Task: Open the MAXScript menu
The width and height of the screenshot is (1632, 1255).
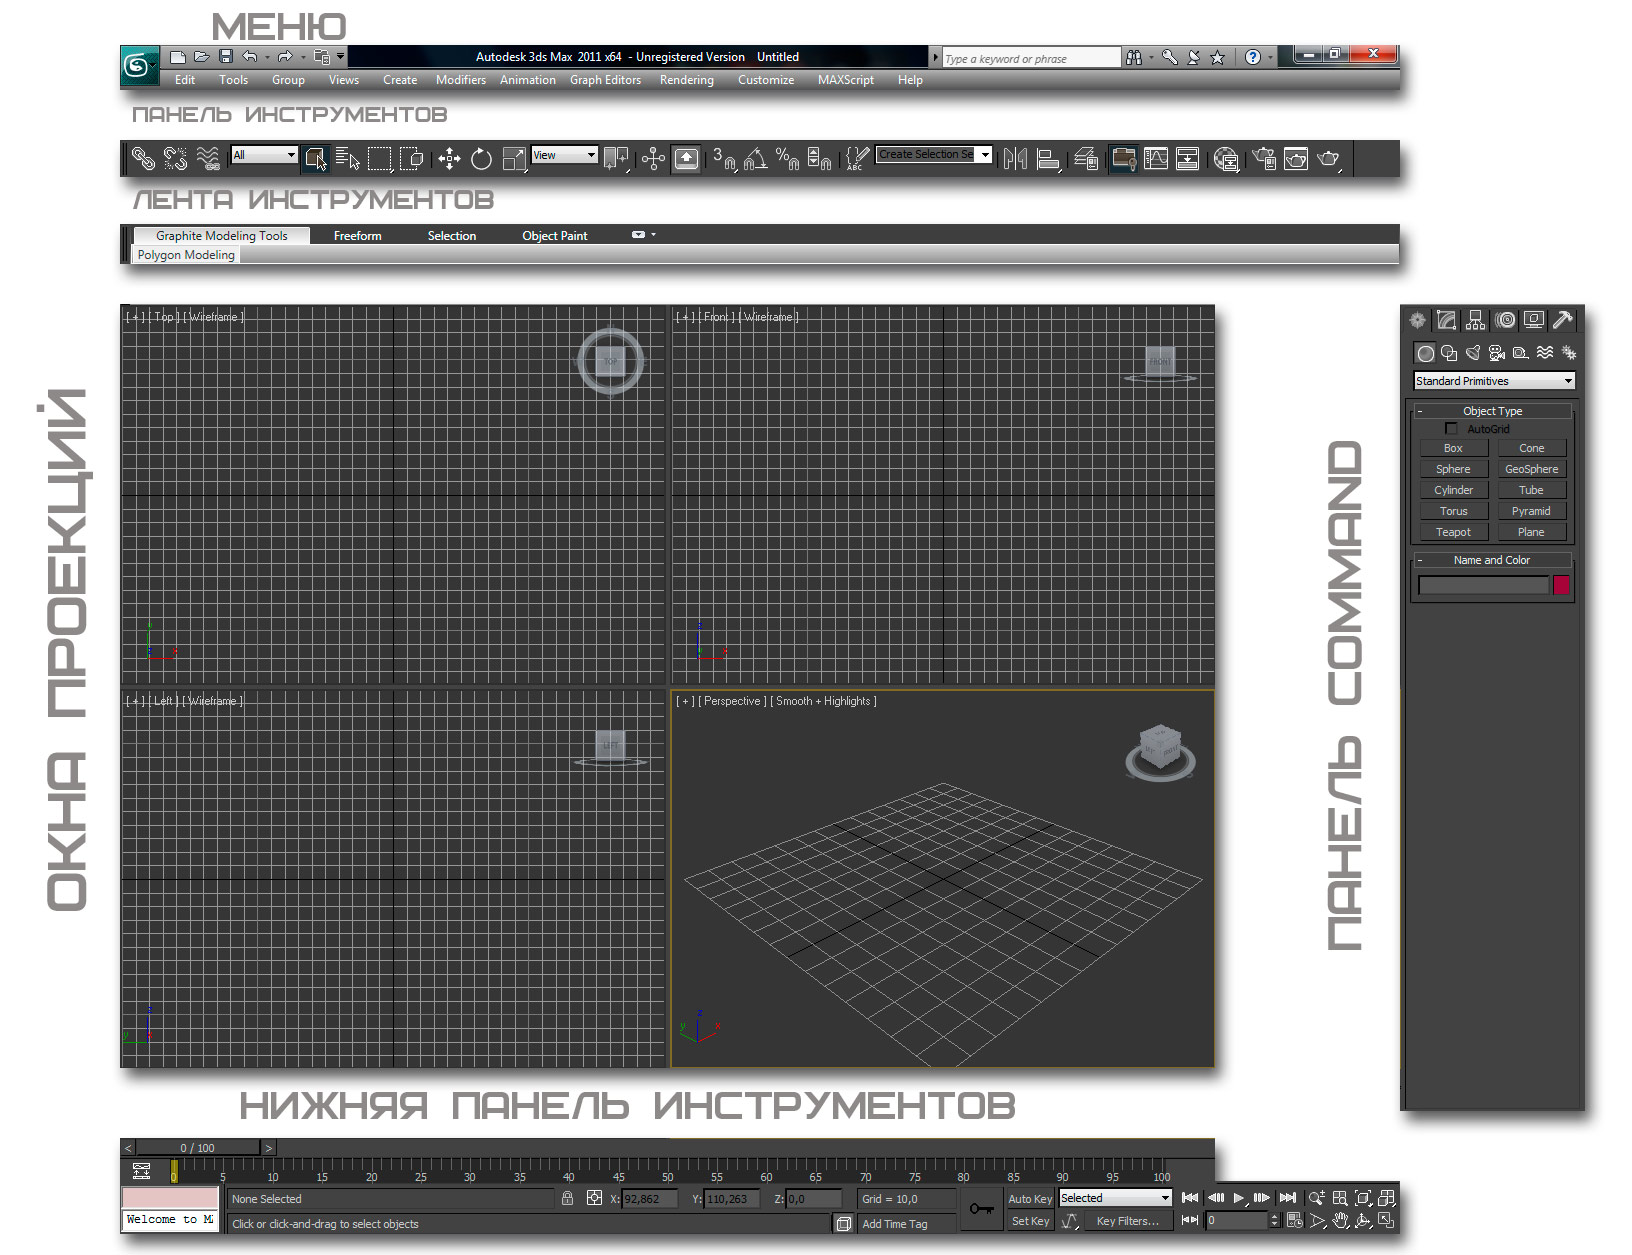Action: (x=846, y=80)
